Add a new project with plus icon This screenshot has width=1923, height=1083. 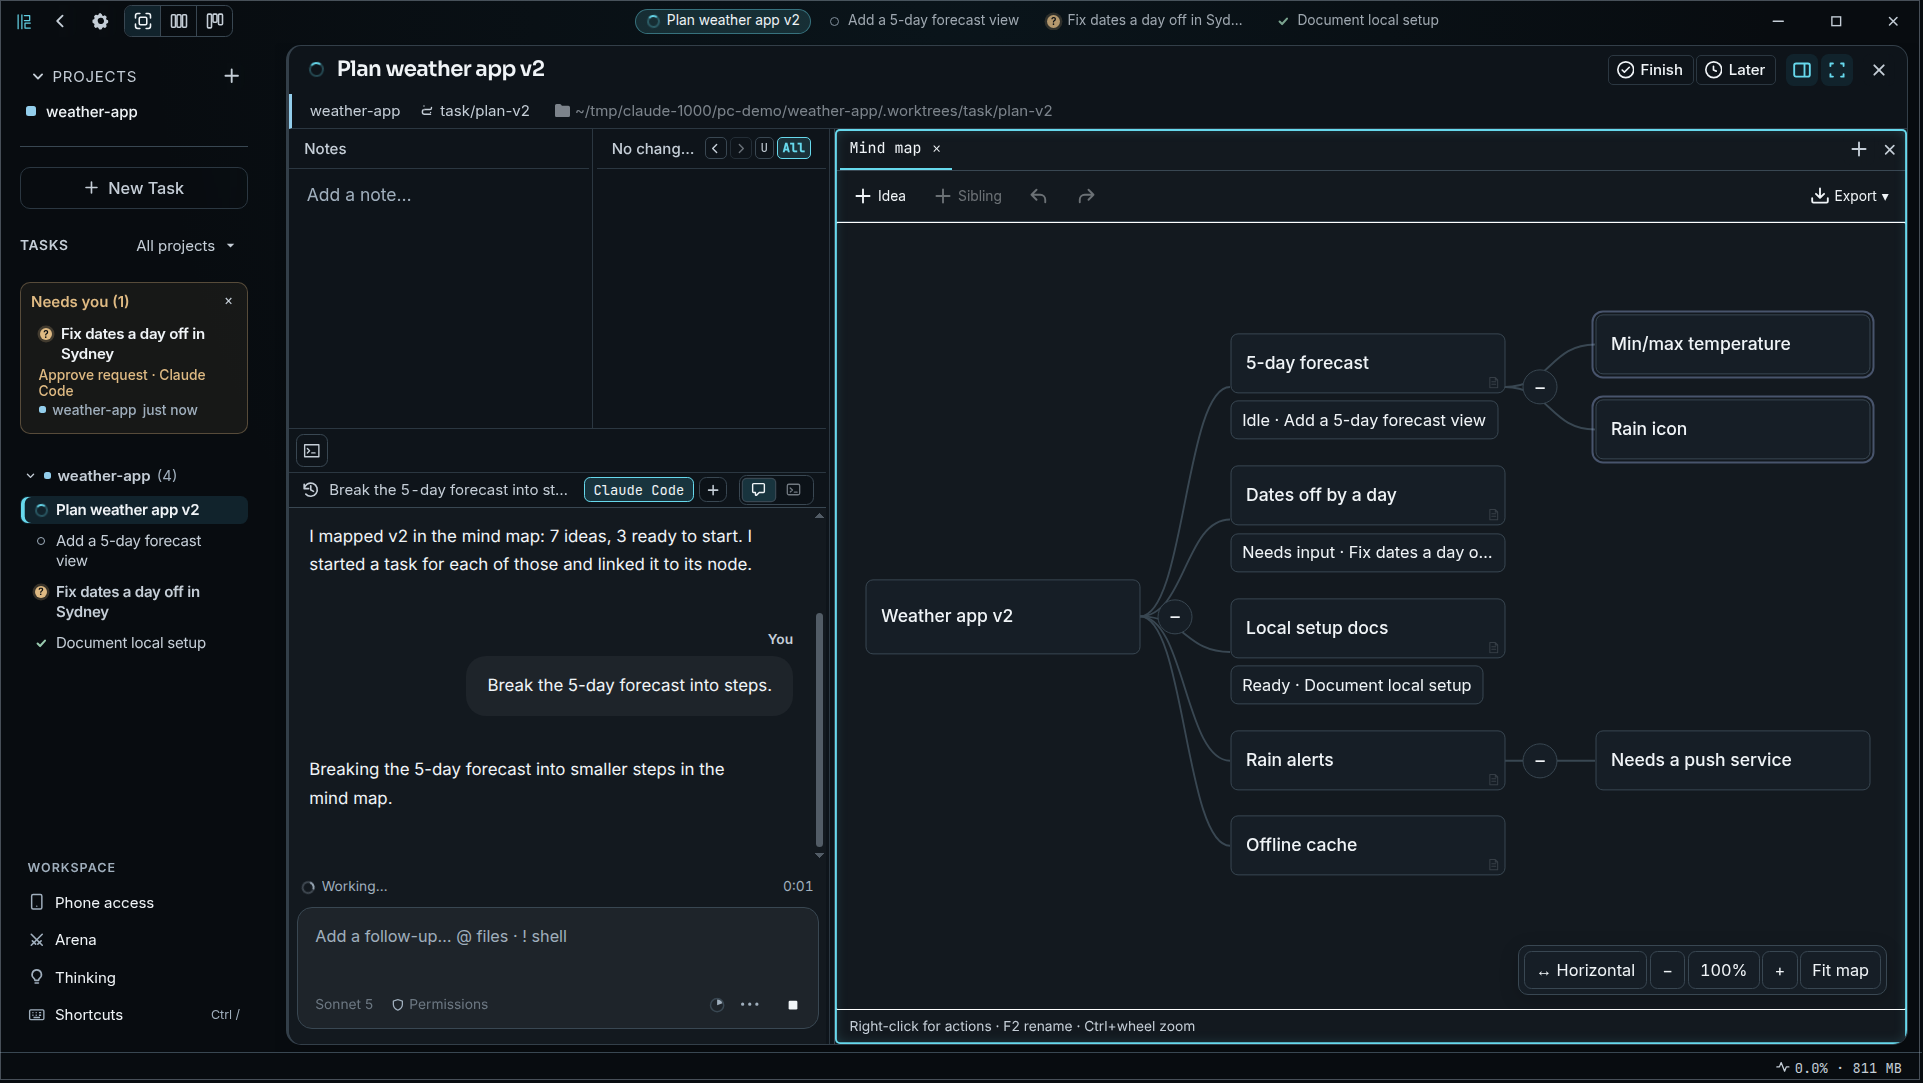pyautogui.click(x=231, y=76)
